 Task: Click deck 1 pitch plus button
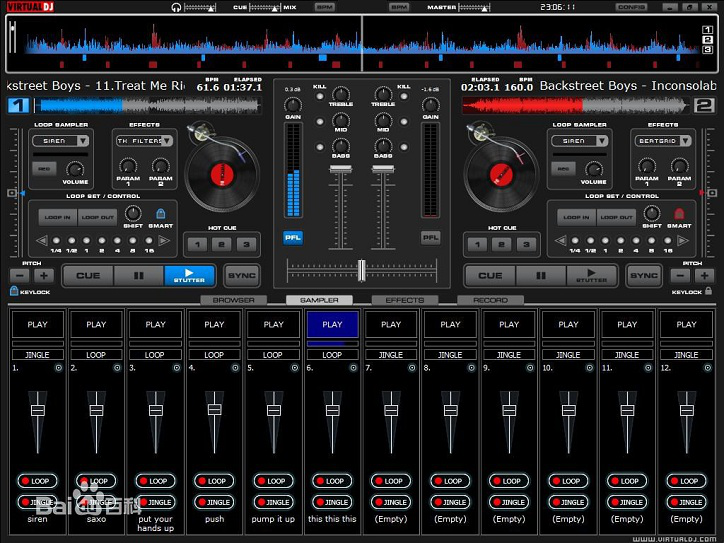[44, 276]
